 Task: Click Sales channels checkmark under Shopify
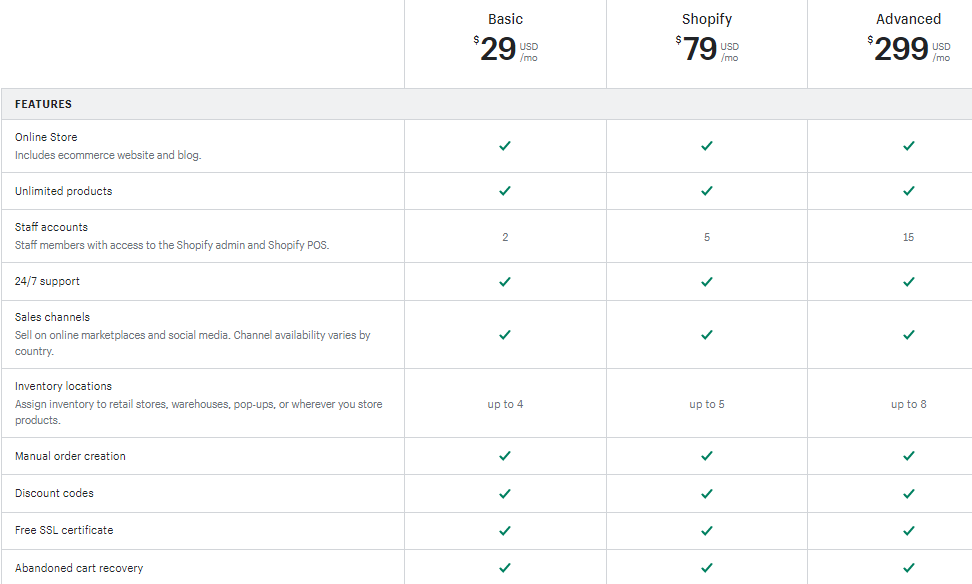tap(707, 335)
